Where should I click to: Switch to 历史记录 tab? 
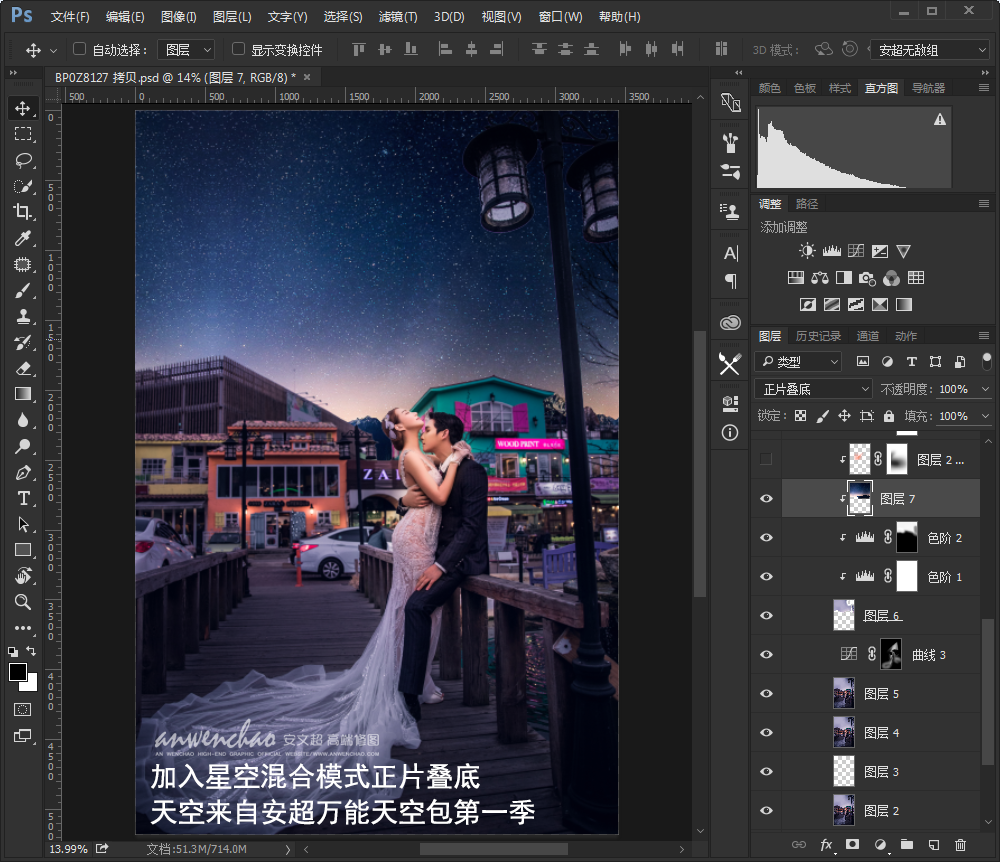click(x=818, y=335)
